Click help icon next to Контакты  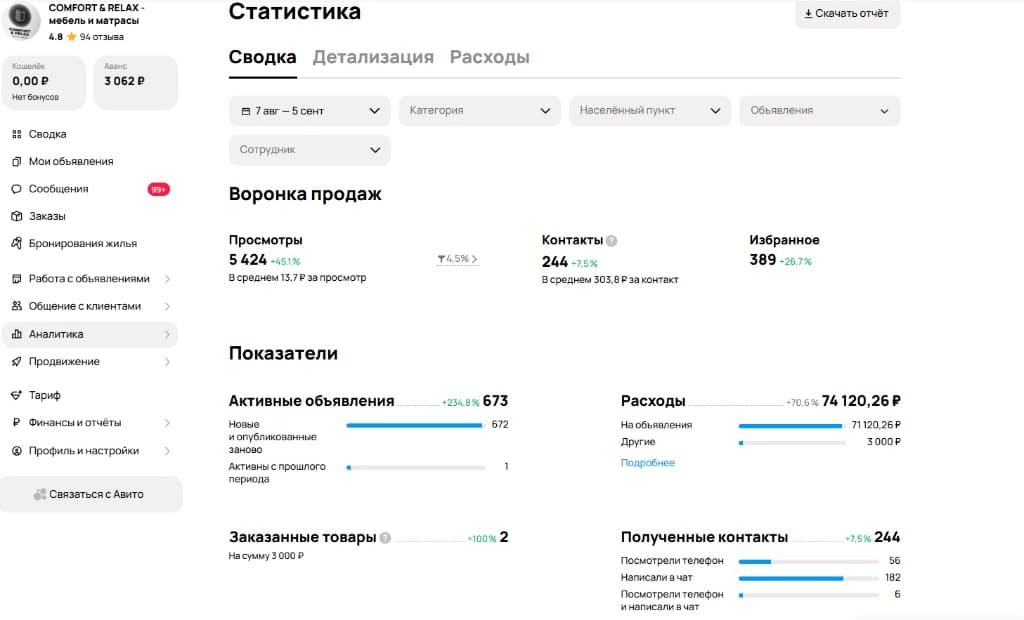click(611, 240)
